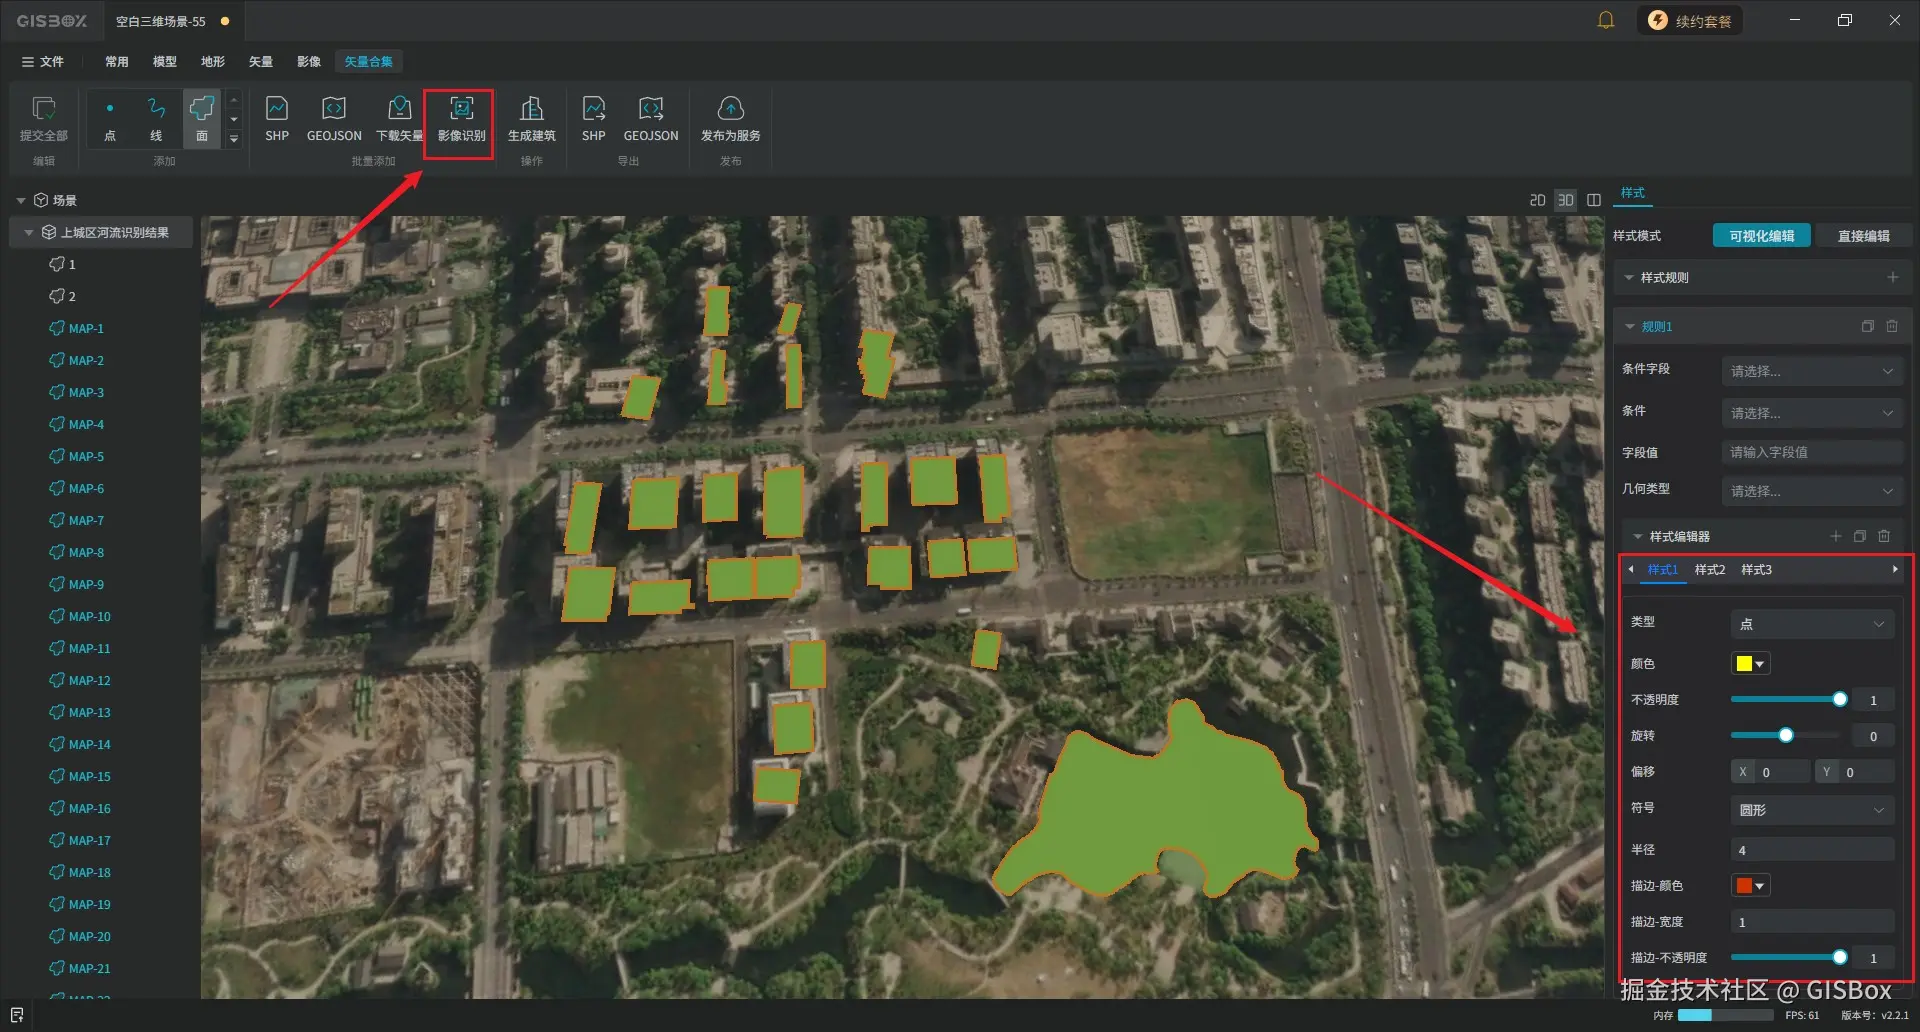Click the 续约套餐 button

click(1690, 20)
